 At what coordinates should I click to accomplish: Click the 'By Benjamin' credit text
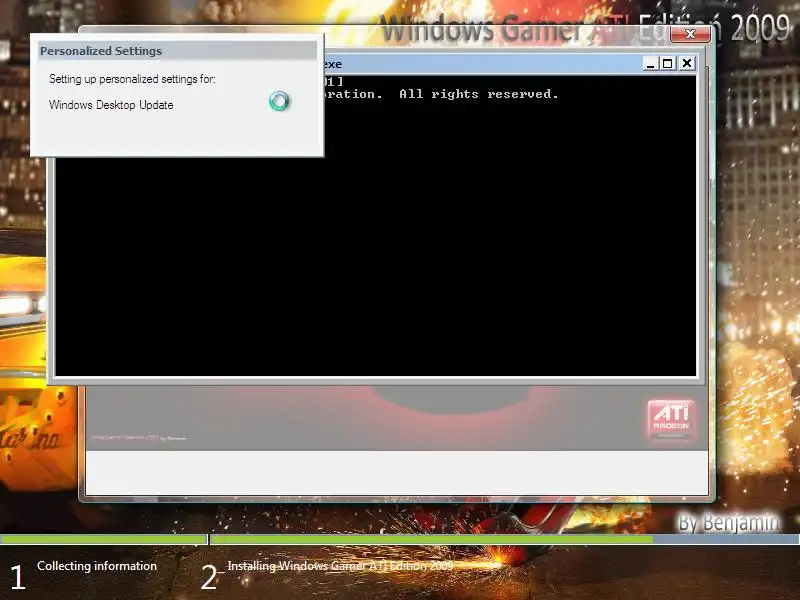click(x=729, y=522)
